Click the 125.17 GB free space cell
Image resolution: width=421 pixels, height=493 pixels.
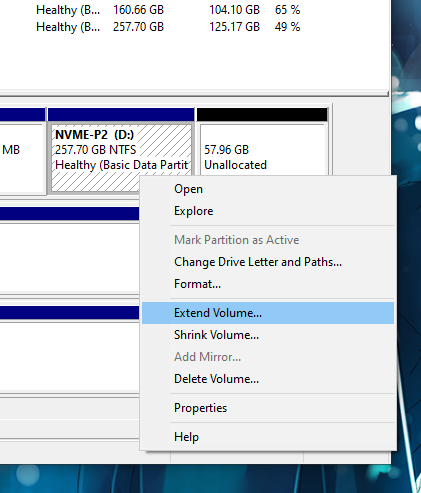coord(234,27)
